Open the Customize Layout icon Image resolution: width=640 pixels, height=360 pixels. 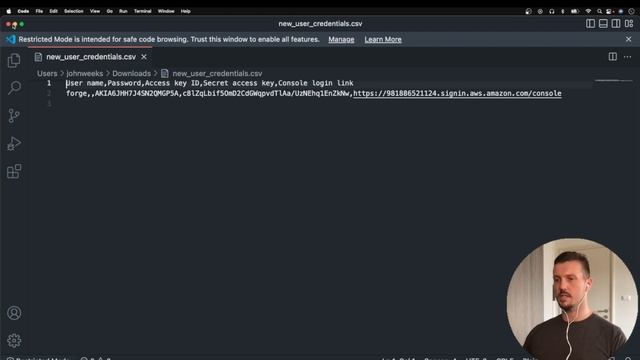coord(629,24)
